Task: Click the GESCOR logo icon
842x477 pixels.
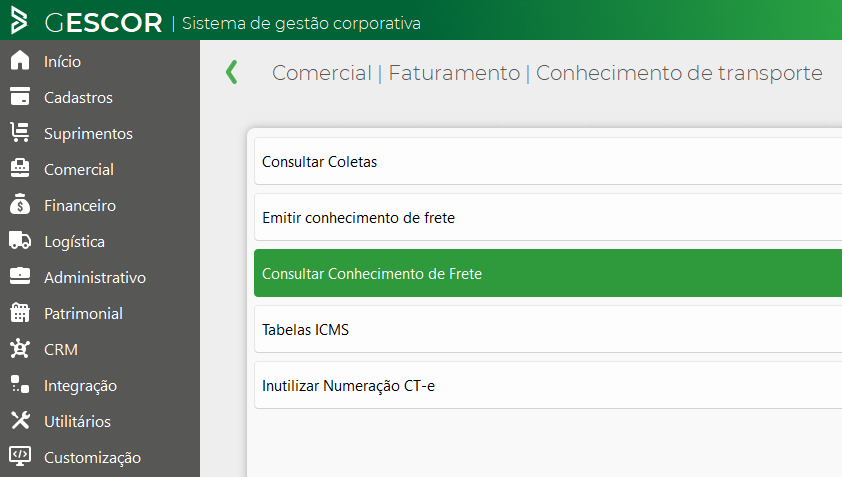Action: click(19, 20)
